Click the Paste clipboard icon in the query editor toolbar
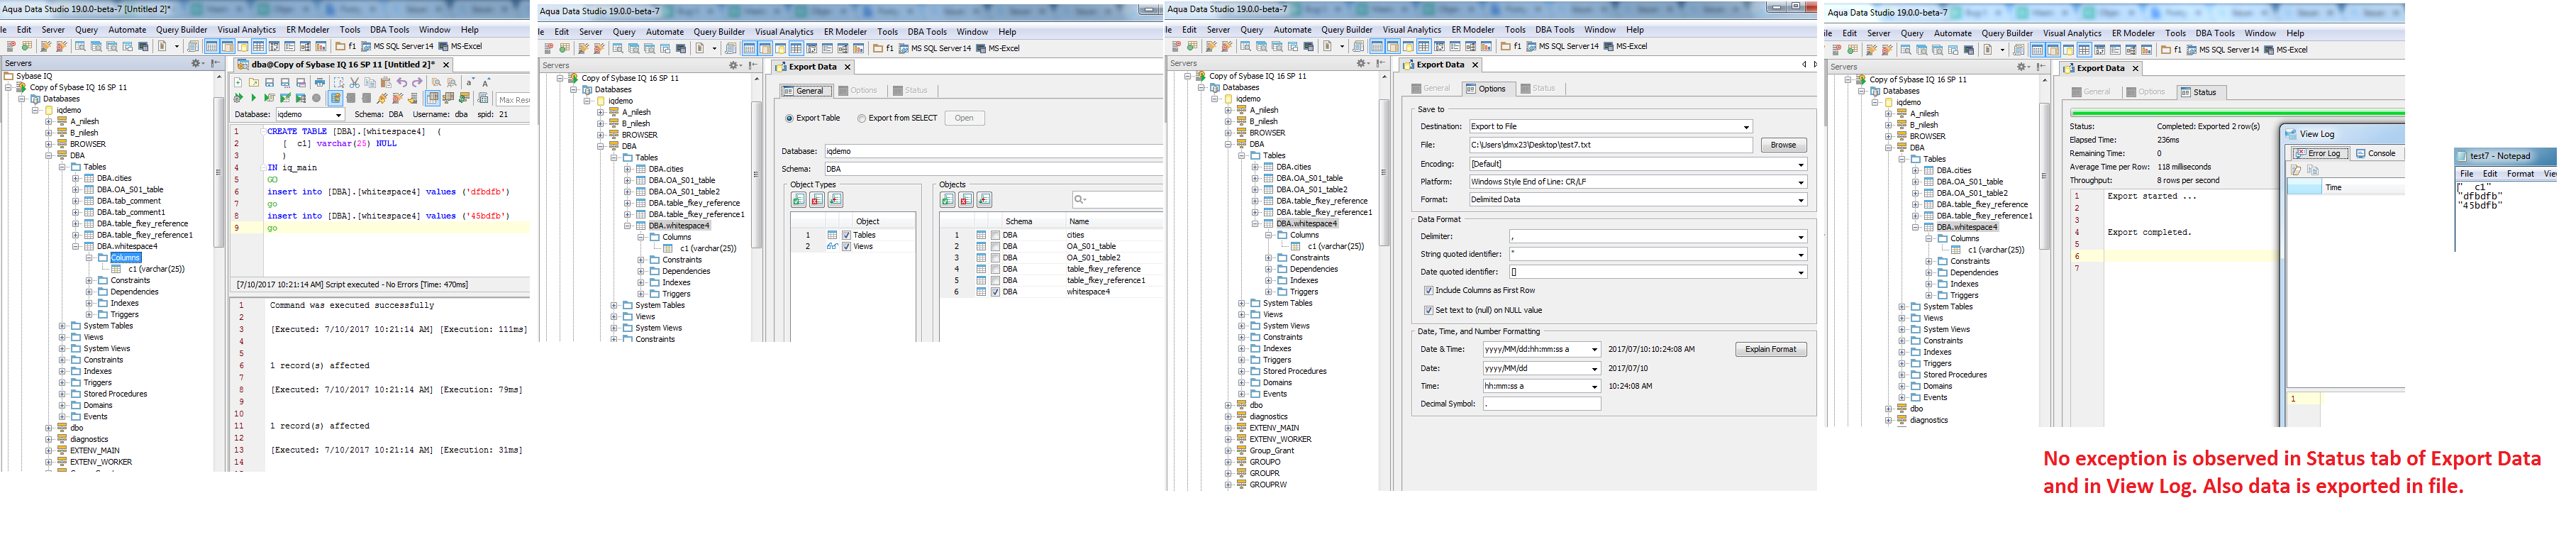 386,83
